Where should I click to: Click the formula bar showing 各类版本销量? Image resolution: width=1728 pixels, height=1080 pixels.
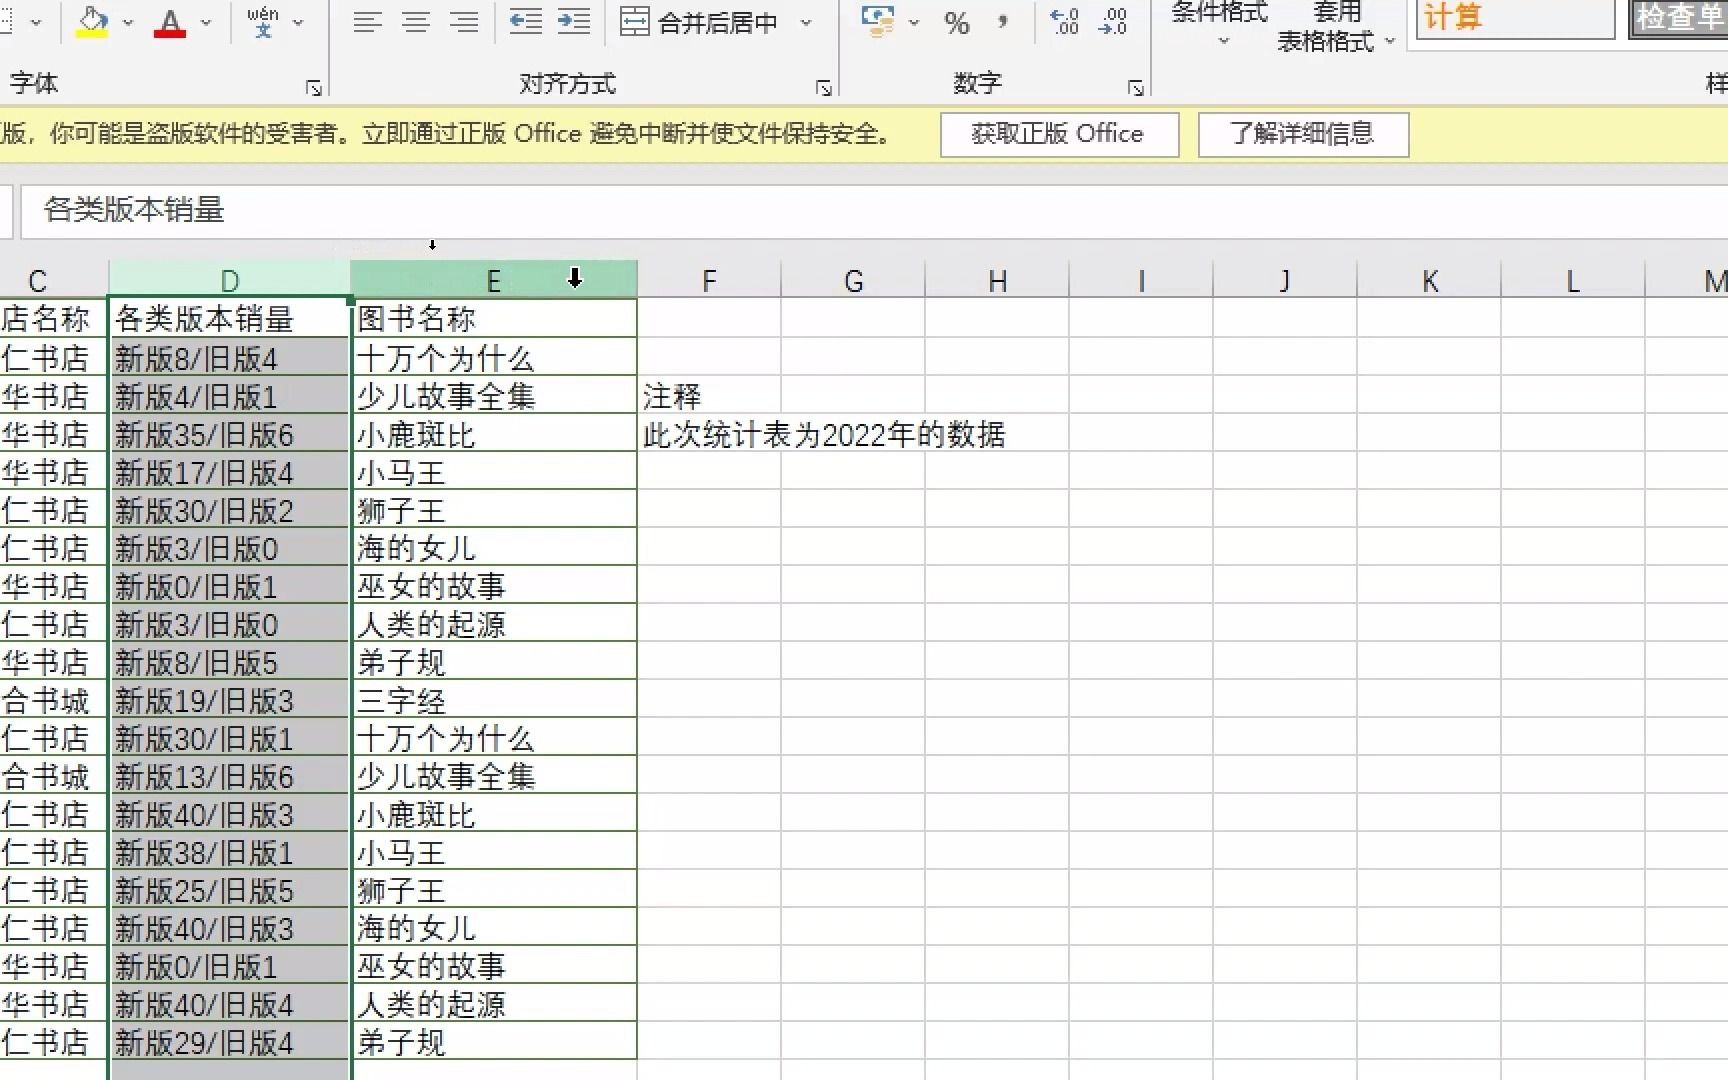click(874, 210)
